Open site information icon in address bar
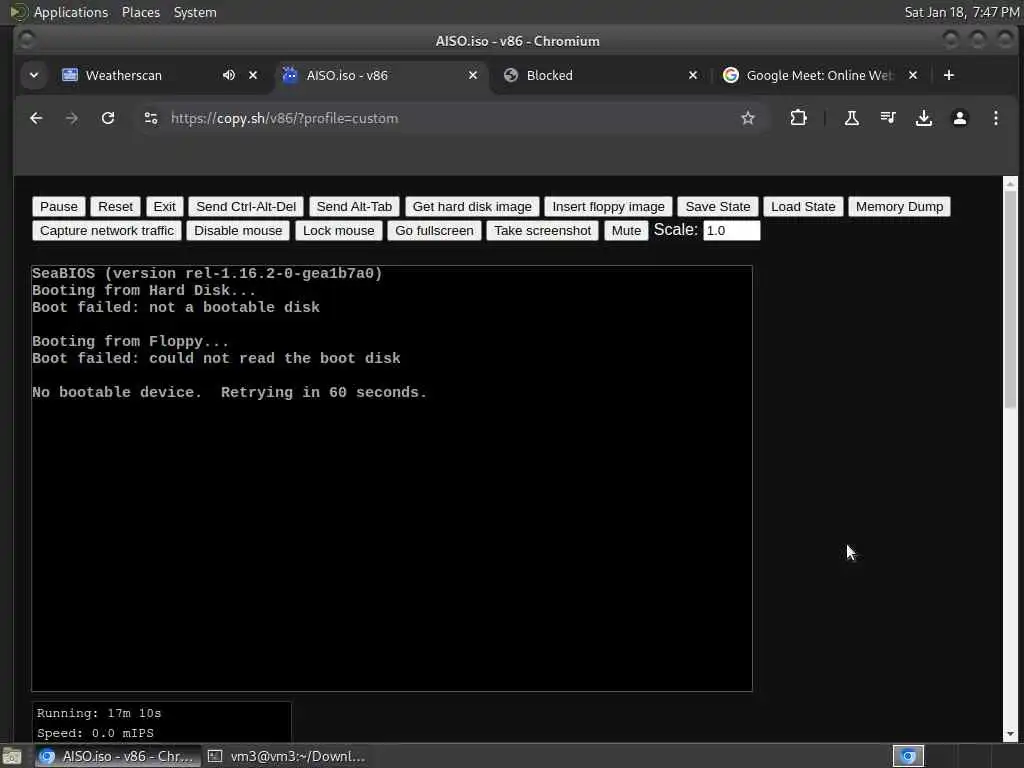This screenshot has width=1024, height=768. pyautogui.click(x=151, y=118)
